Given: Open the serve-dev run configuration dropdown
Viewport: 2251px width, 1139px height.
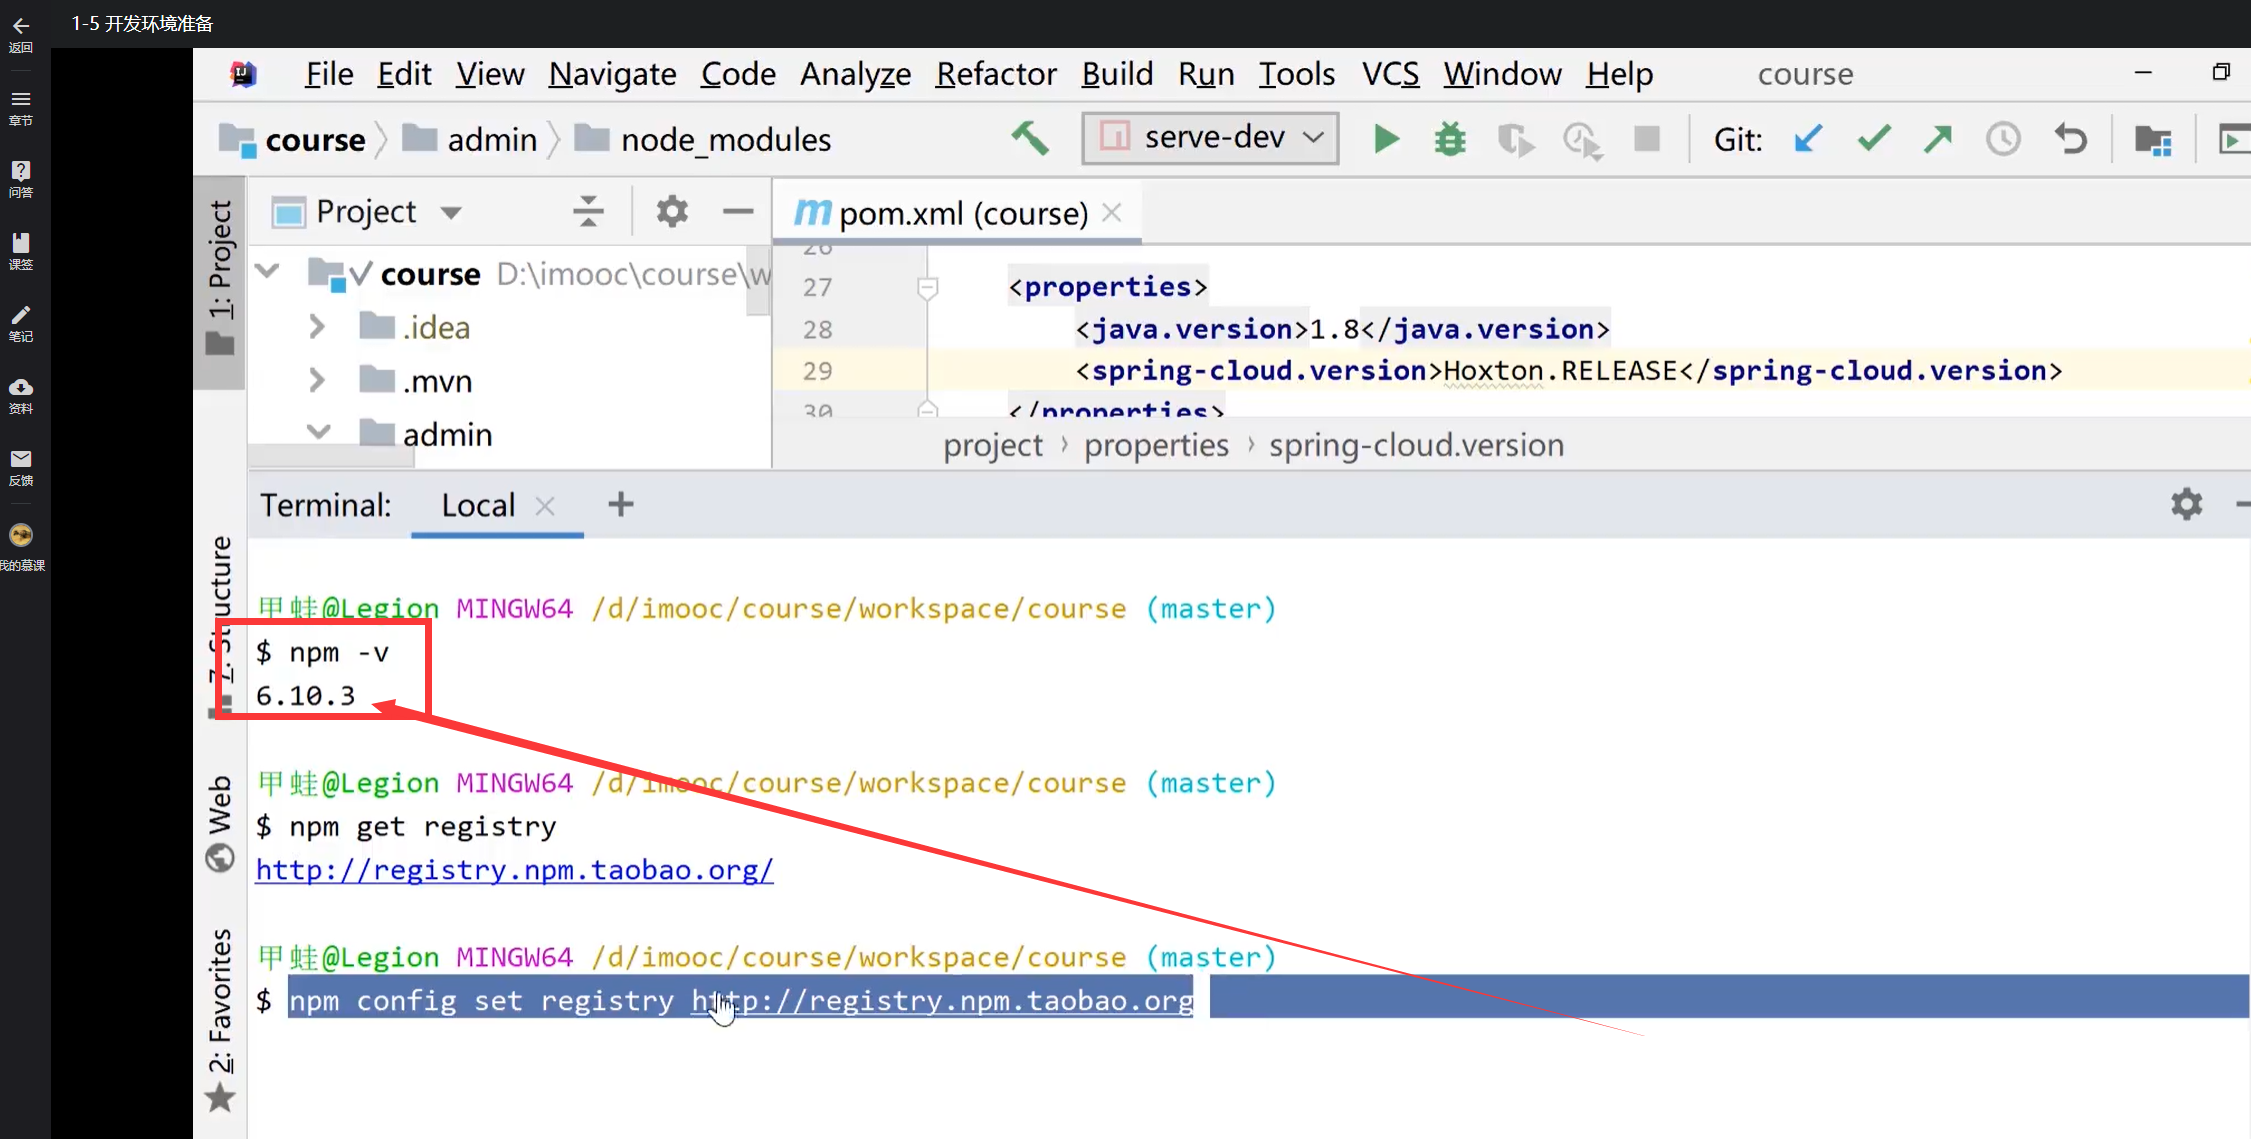Looking at the screenshot, I should 1210,138.
